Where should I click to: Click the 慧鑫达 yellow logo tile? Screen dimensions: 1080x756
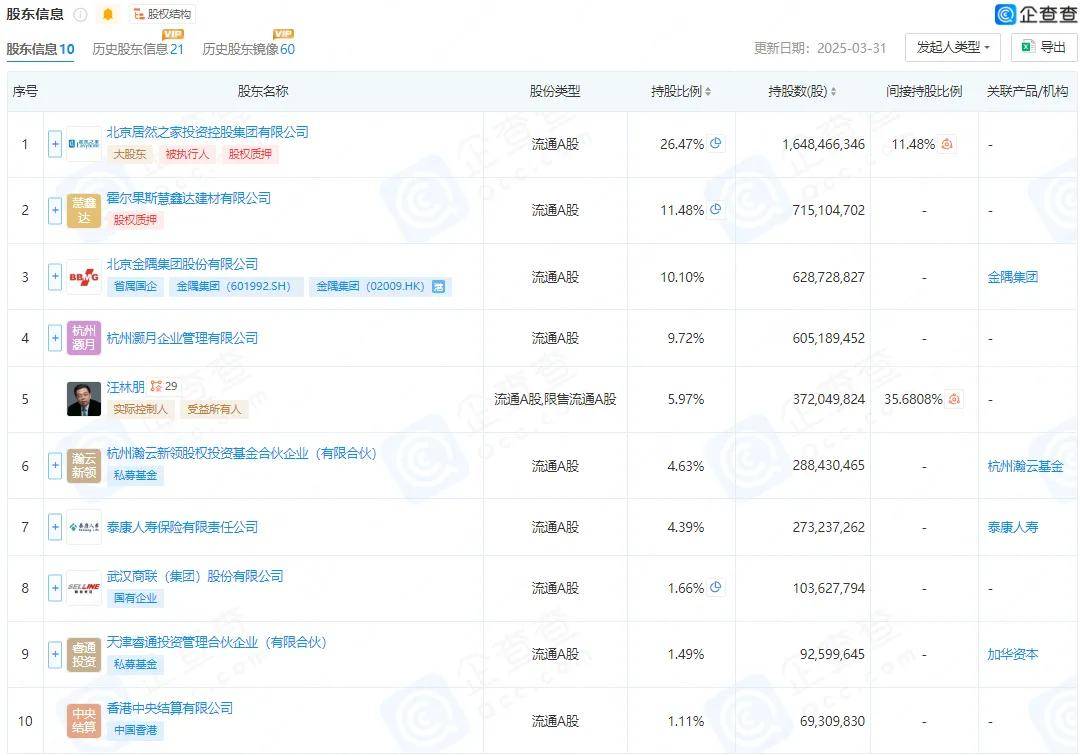[x=84, y=211]
